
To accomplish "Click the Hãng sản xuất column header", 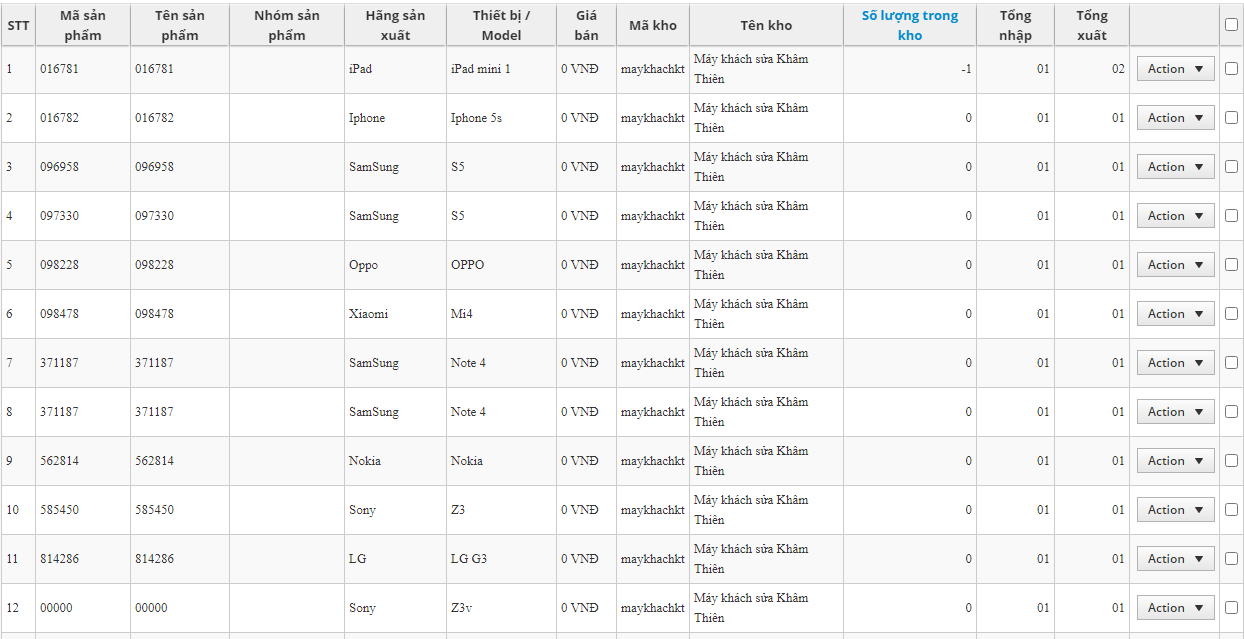I will 395,25.
